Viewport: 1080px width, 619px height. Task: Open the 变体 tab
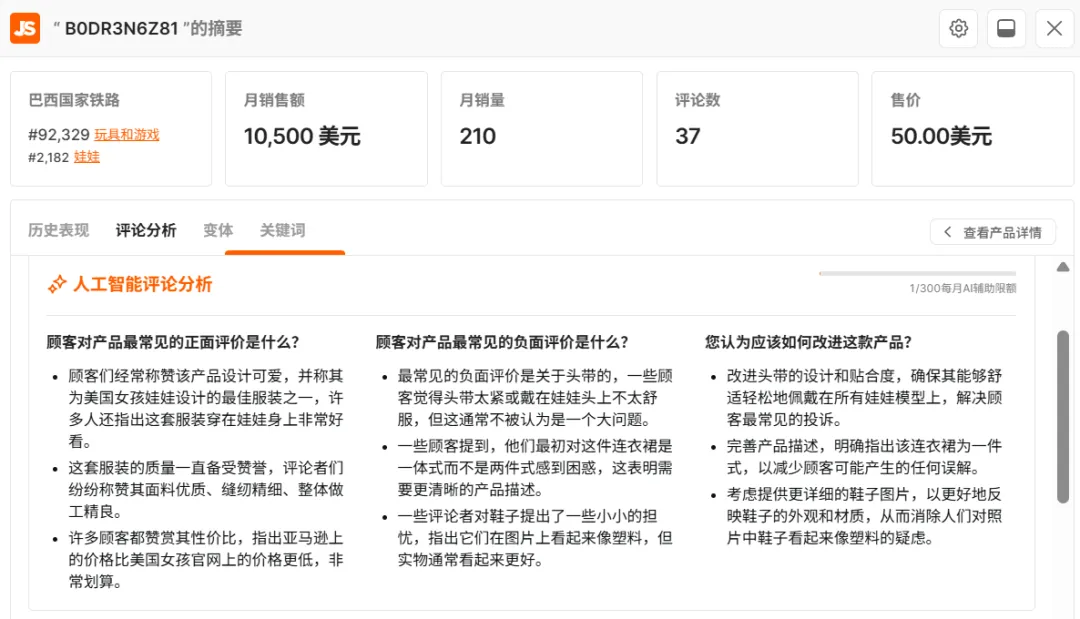click(218, 229)
